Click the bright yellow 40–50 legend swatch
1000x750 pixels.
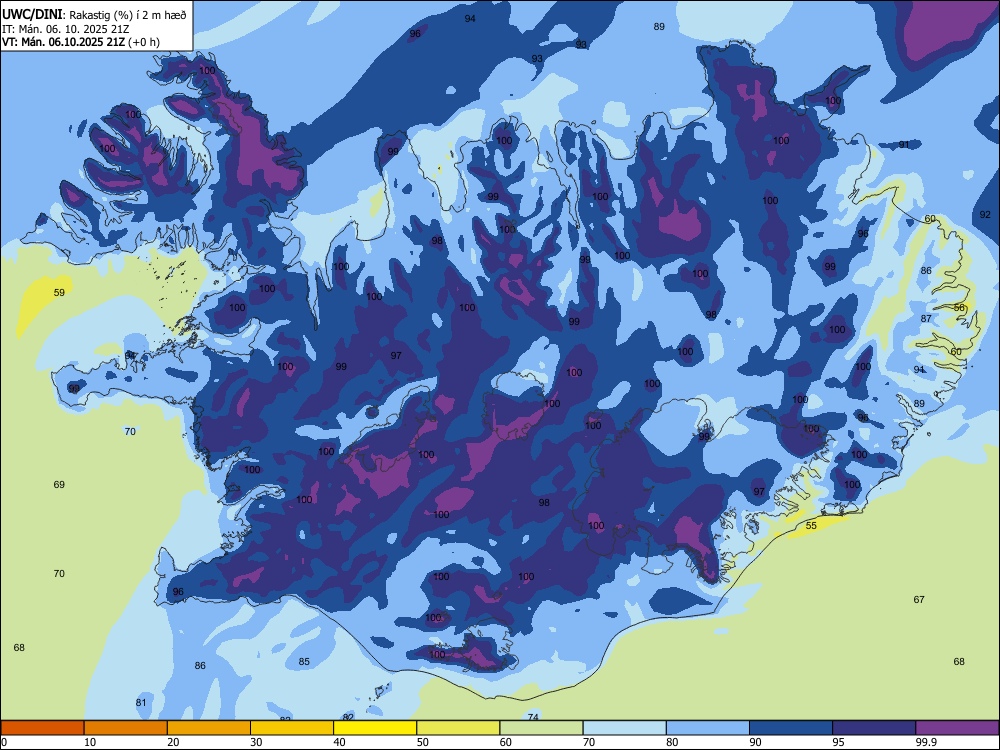click(x=375, y=728)
